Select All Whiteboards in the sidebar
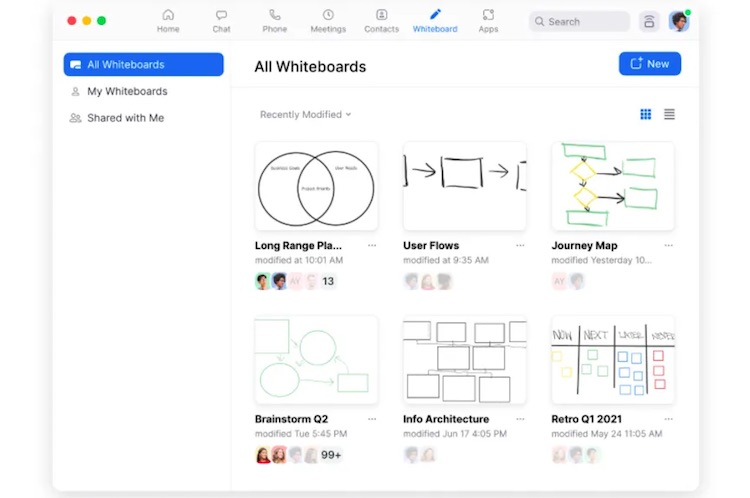This screenshot has height=498, width=750. 143,65
